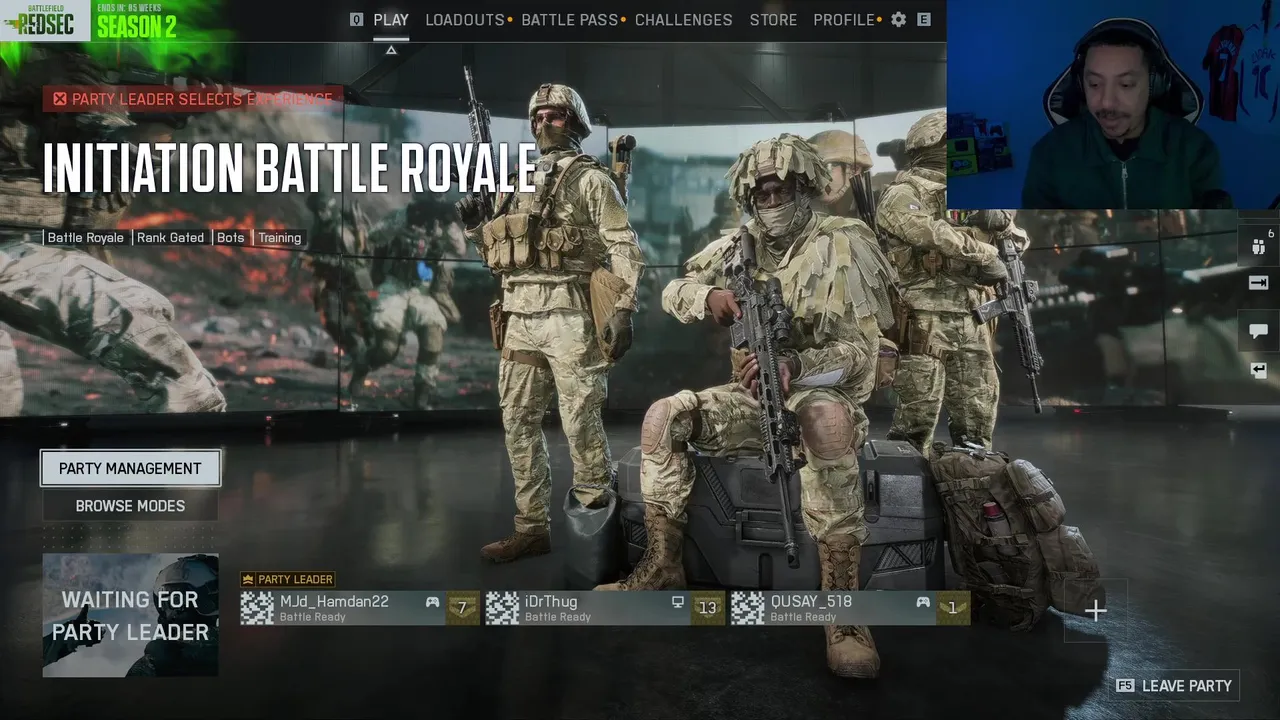Select party member MJd_Hamdan22
1280x720 pixels.
[360, 608]
